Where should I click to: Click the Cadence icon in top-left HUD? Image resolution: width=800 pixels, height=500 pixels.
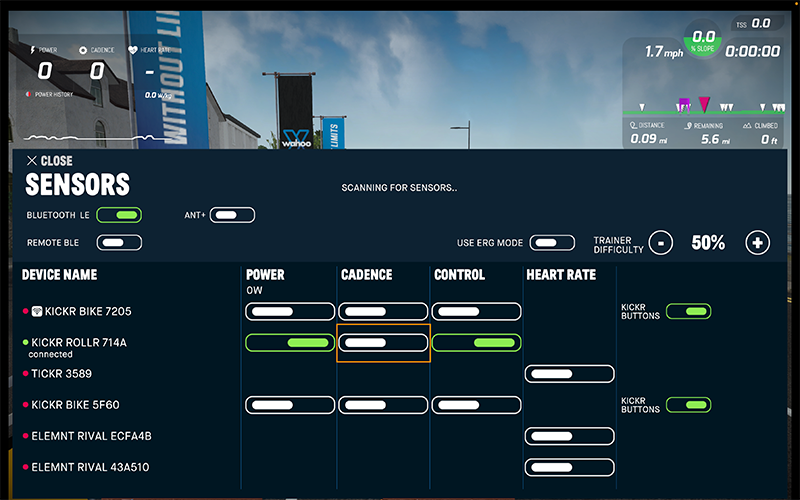pyautogui.click(x=83, y=50)
